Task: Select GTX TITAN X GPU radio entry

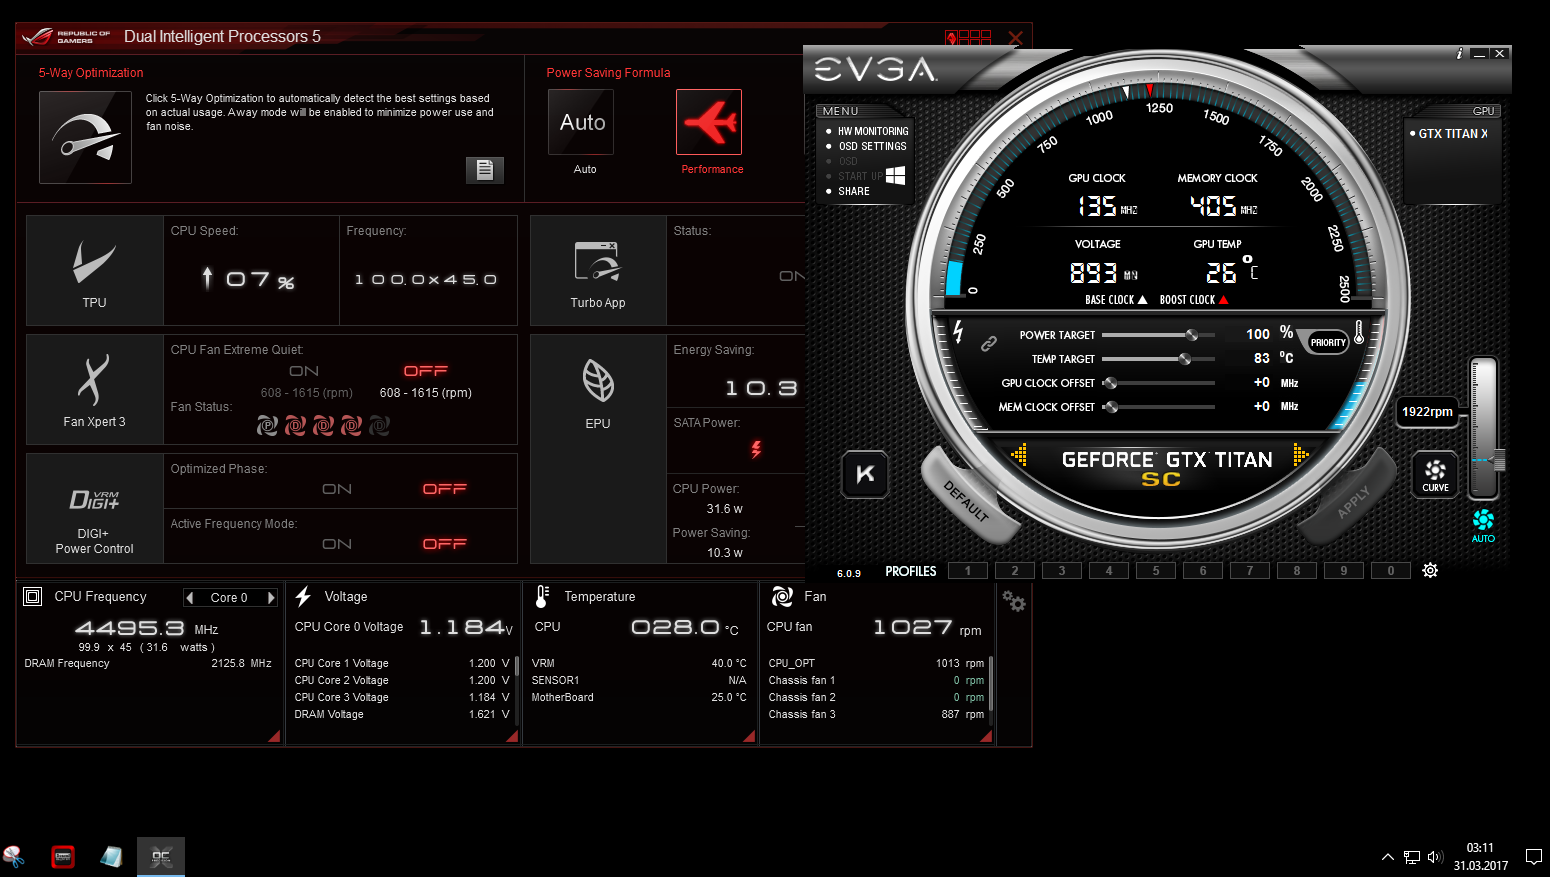Action: [x=1449, y=133]
